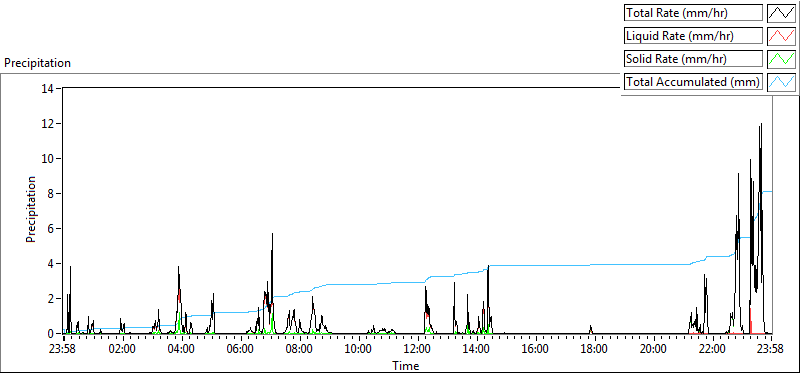Image resolution: width=800 pixels, height=373 pixels.
Task: Click the Total Rate black line icon
Action: coord(781,13)
